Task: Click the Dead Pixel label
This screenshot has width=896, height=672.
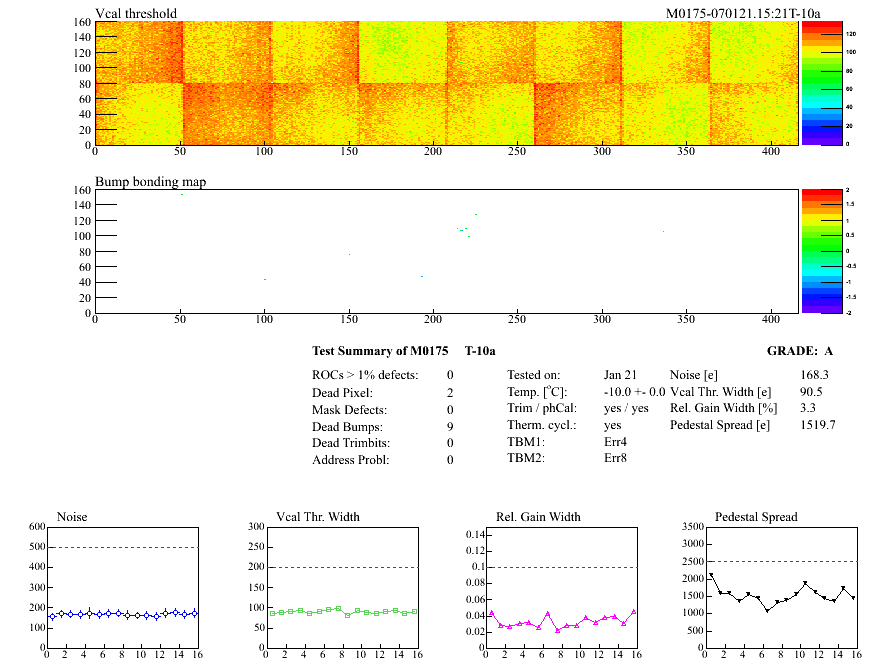Action: [341, 392]
